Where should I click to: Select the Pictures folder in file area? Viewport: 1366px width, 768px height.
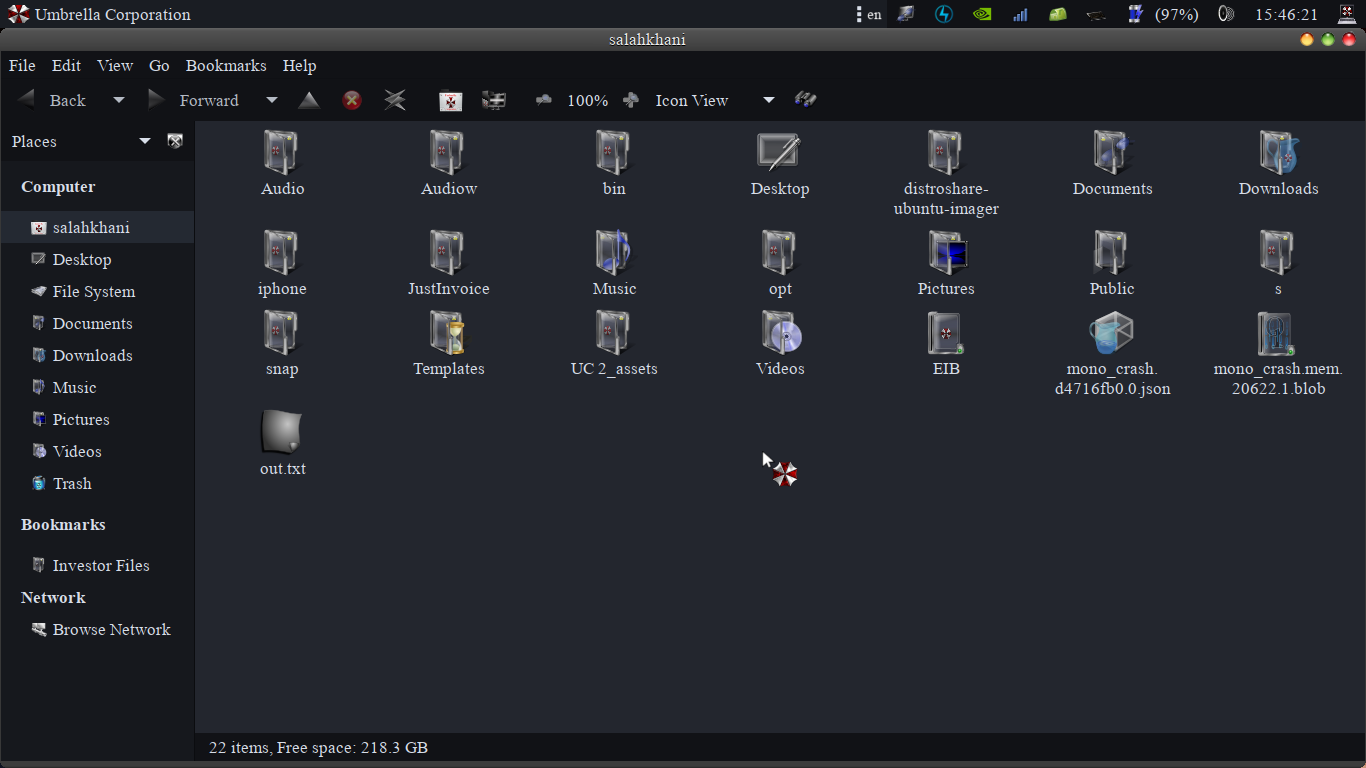[x=946, y=264]
